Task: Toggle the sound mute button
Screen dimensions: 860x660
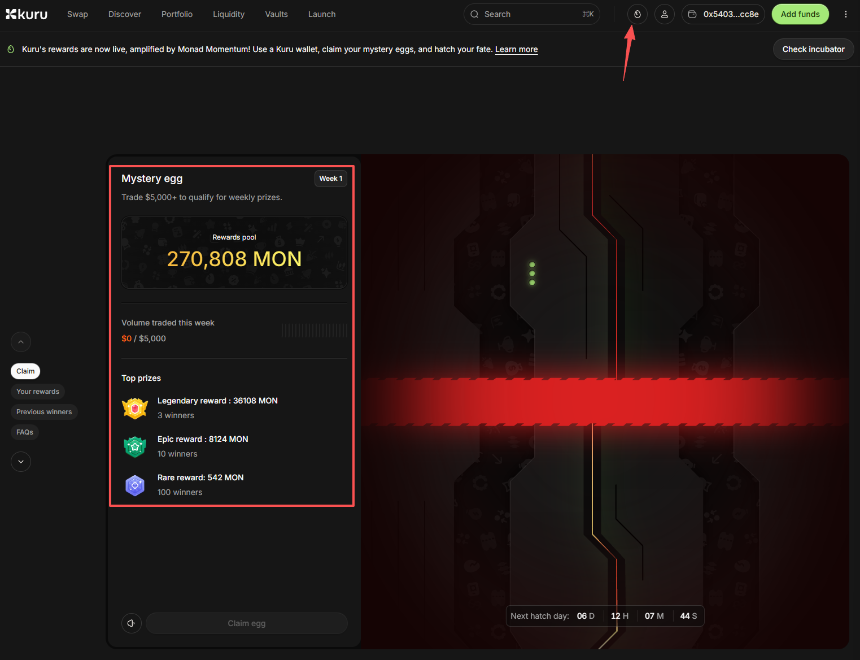Action: click(131, 623)
